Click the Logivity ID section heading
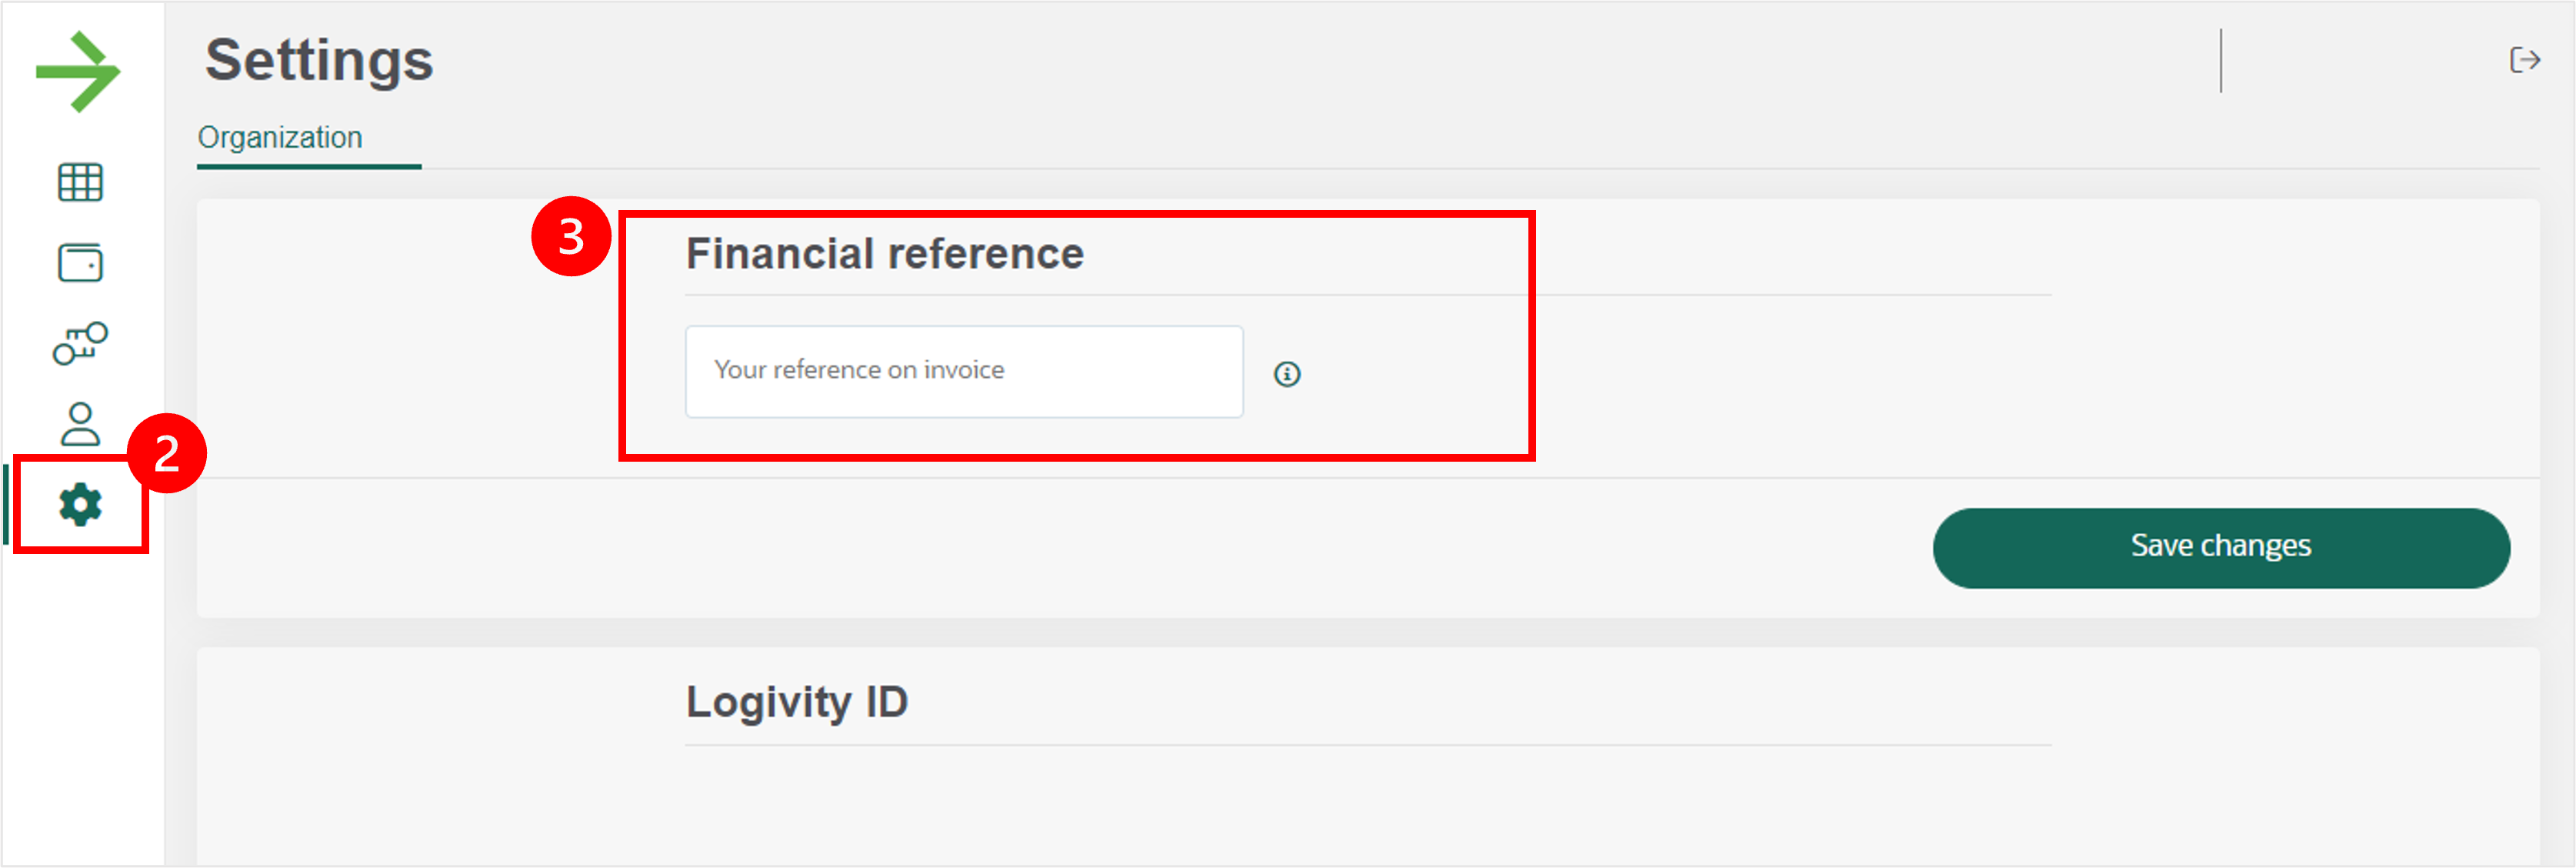Viewport: 2576px width, 868px height. (x=797, y=702)
